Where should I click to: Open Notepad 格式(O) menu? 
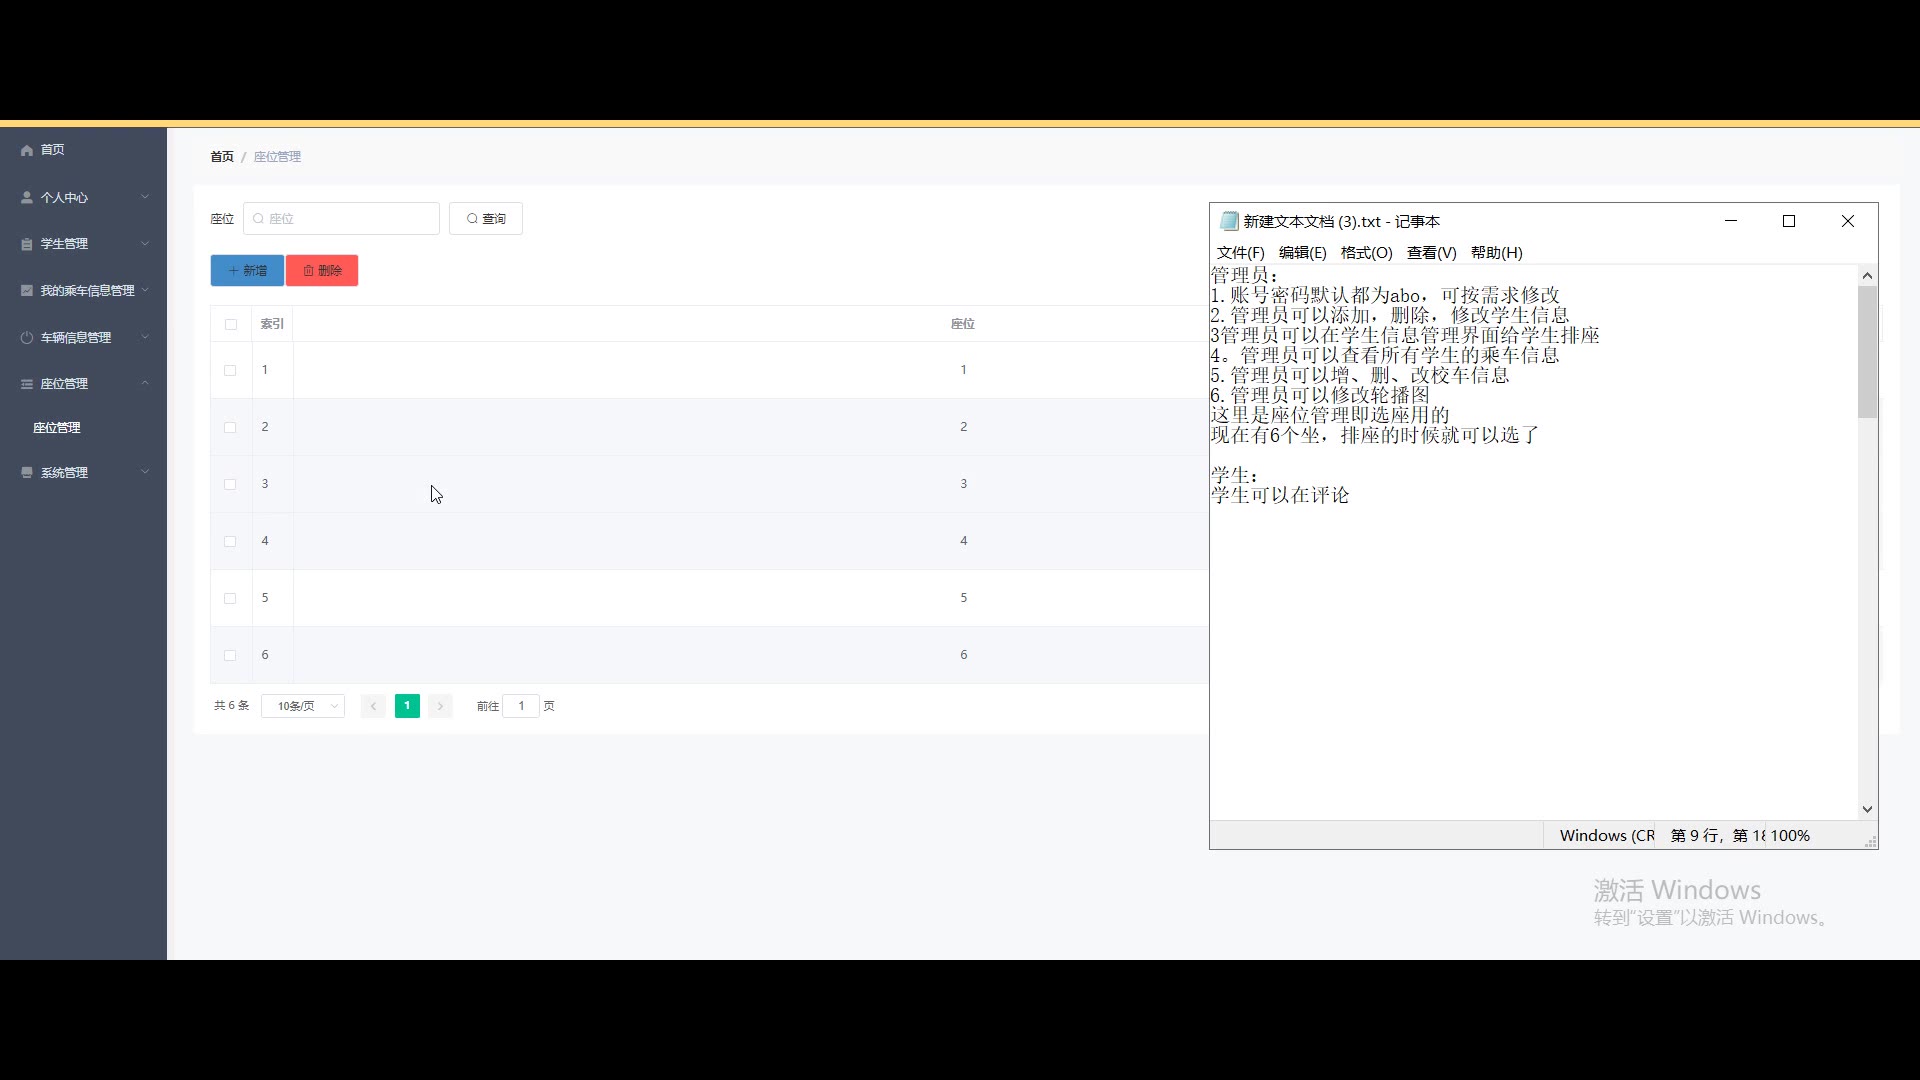click(x=1366, y=253)
